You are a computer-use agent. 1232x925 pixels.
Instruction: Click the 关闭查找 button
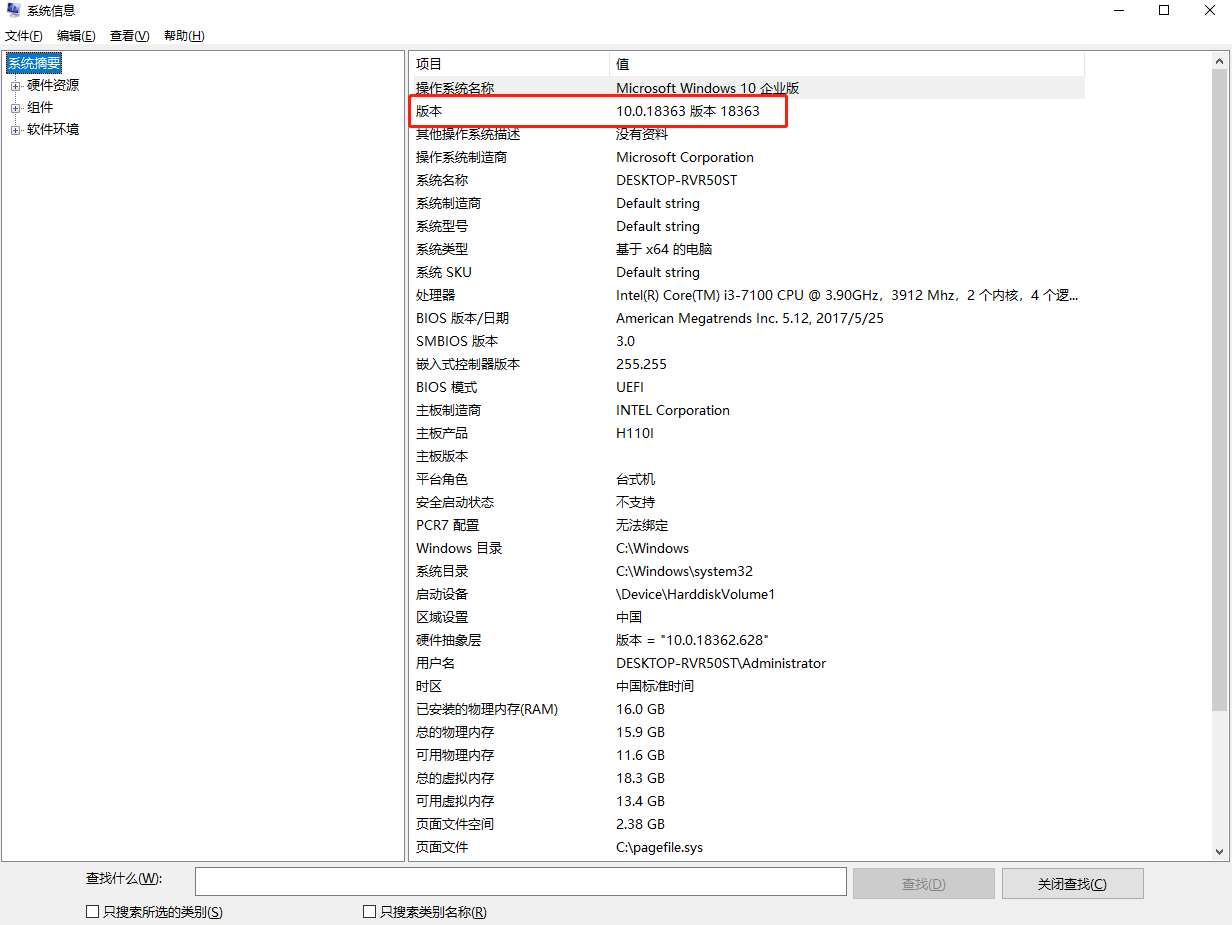tap(1072, 883)
